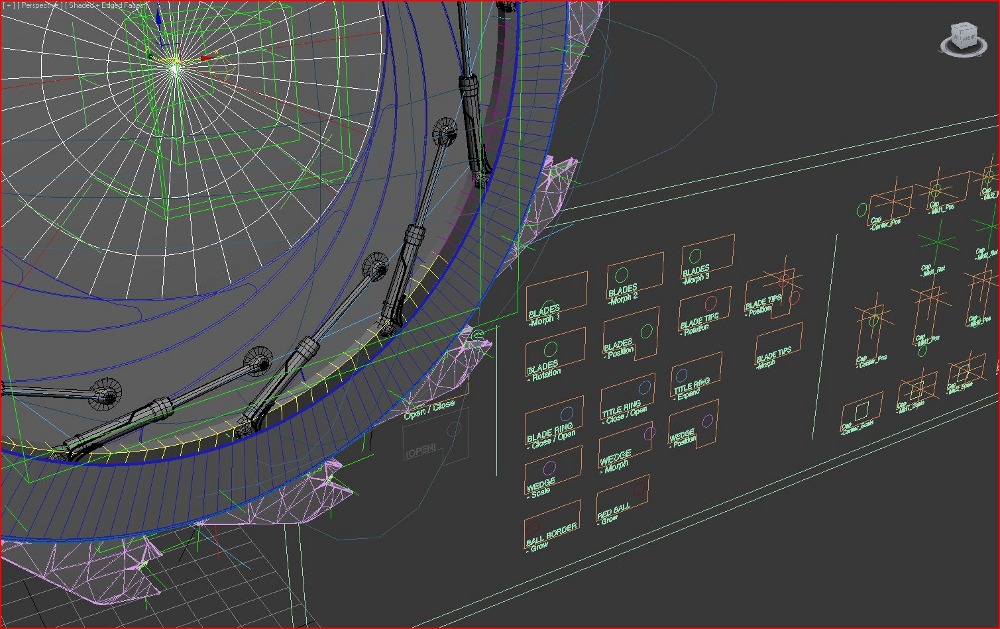Click the ViewCube navigation widget
The width and height of the screenshot is (1000, 629).
960,37
